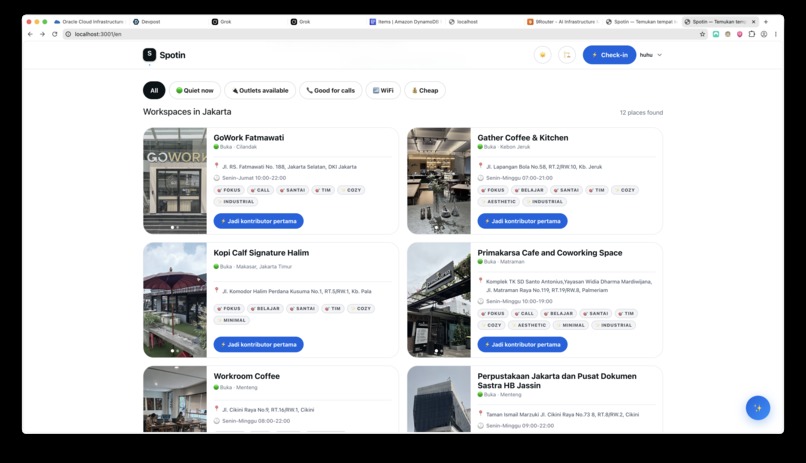The height and width of the screenshot is (463, 806).
Task: Click the clock icon beside Senin-Minggu 10:00-19:00
Action: point(481,301)
